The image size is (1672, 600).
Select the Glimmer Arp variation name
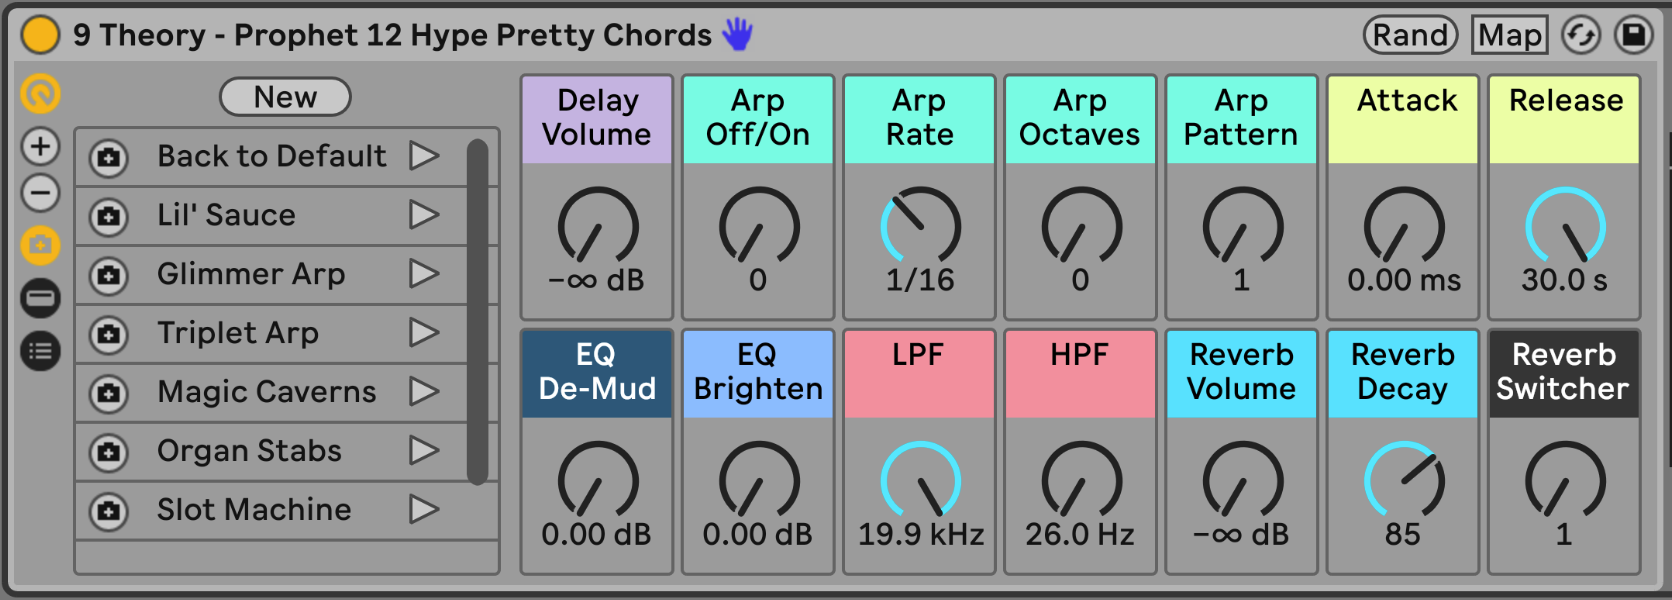pos(251,274)
